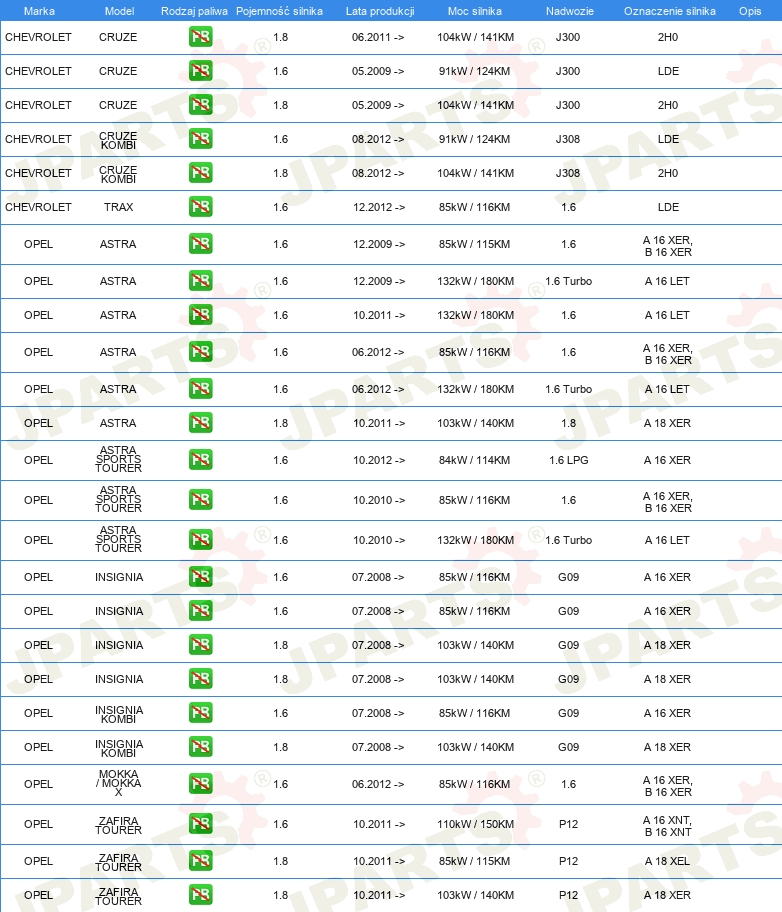Select the 91kW / 124KM cell in J308 row
782x912 pixels.
click(475, 139)
